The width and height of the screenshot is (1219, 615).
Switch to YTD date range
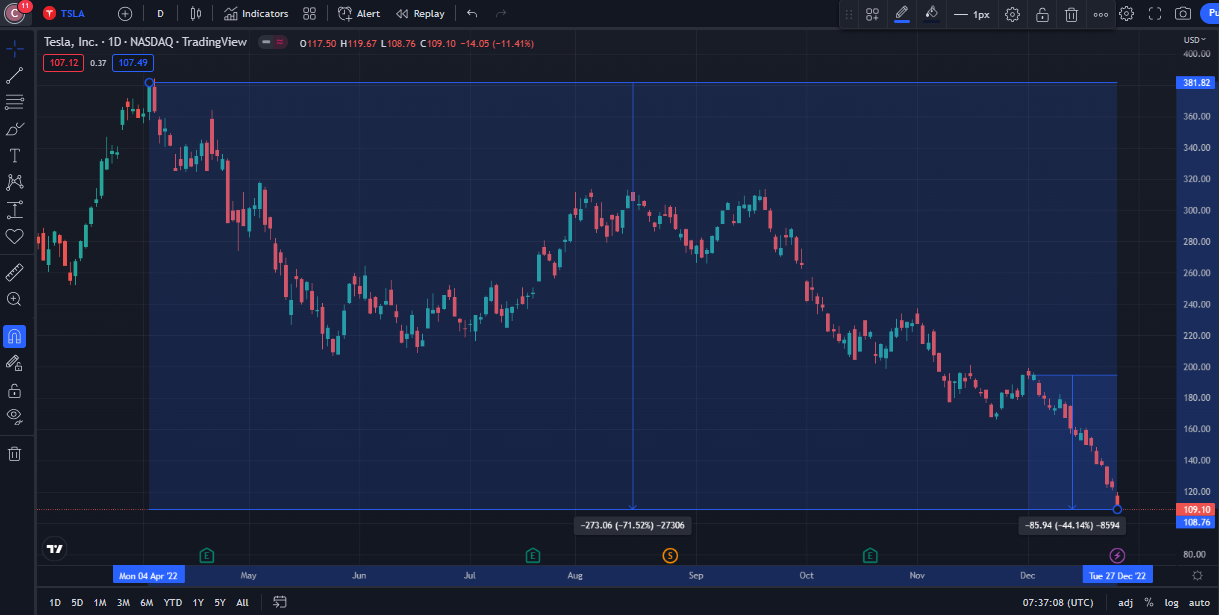(173, 603)
